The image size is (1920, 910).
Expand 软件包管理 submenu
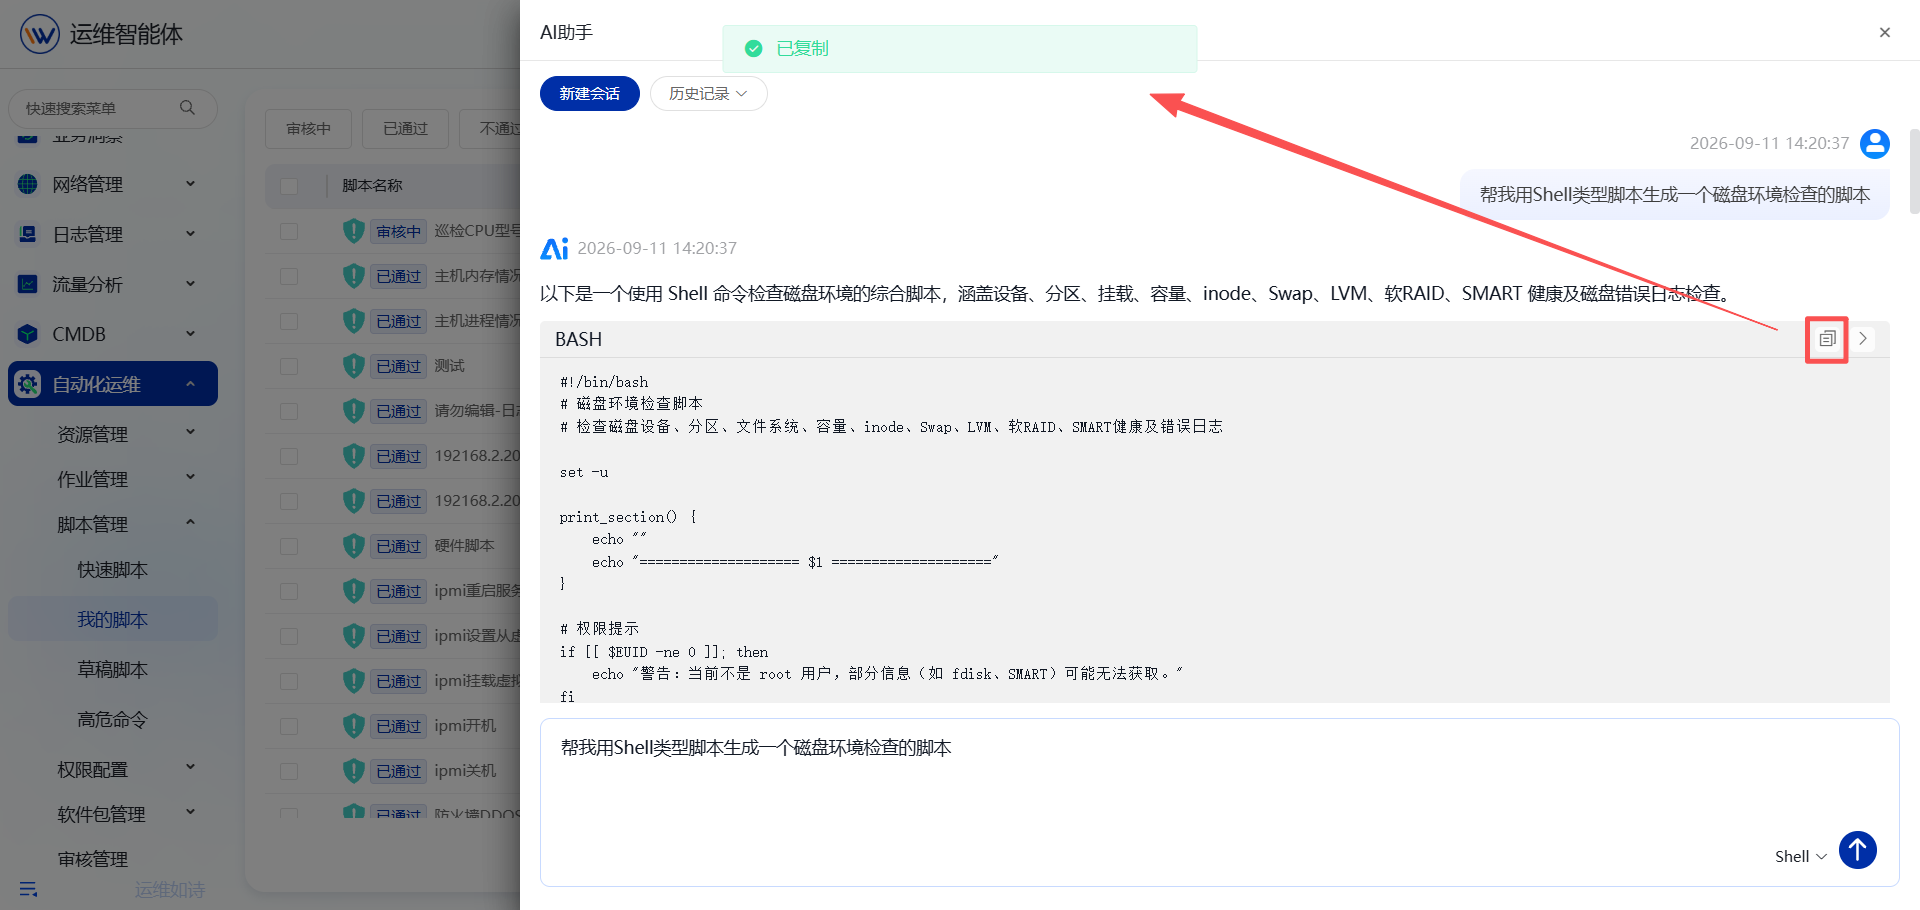coord(112,814)
